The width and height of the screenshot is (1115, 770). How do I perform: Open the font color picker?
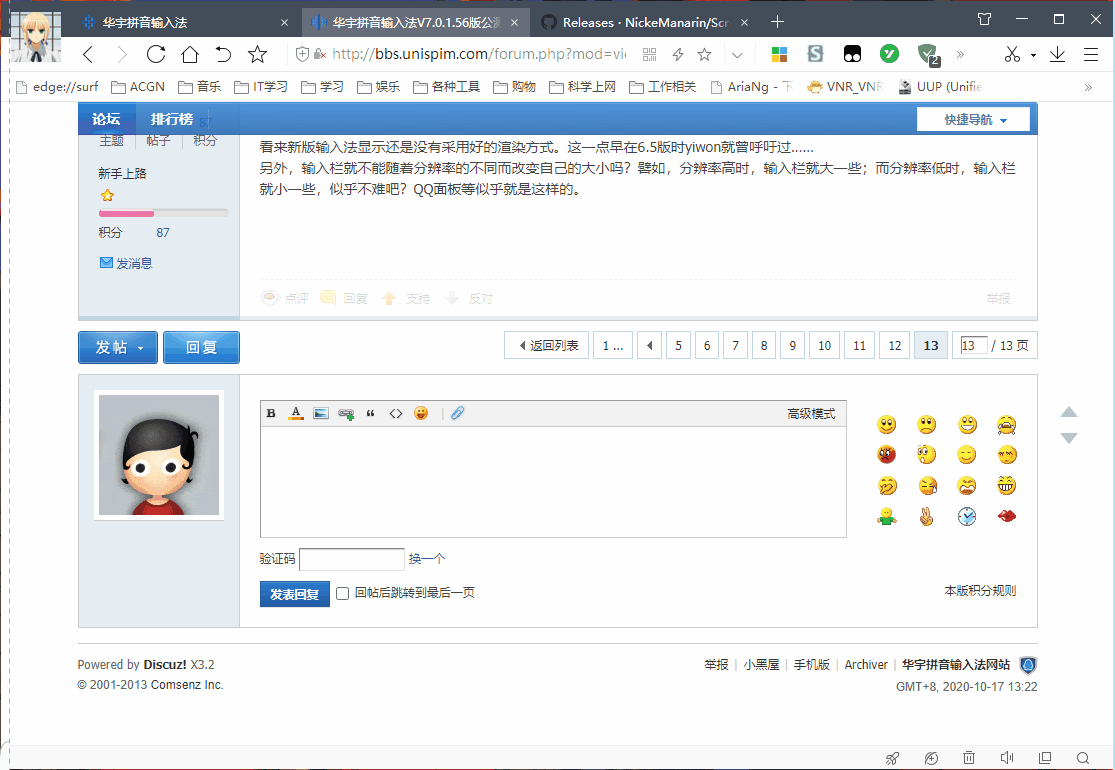[x=296, y=414]
